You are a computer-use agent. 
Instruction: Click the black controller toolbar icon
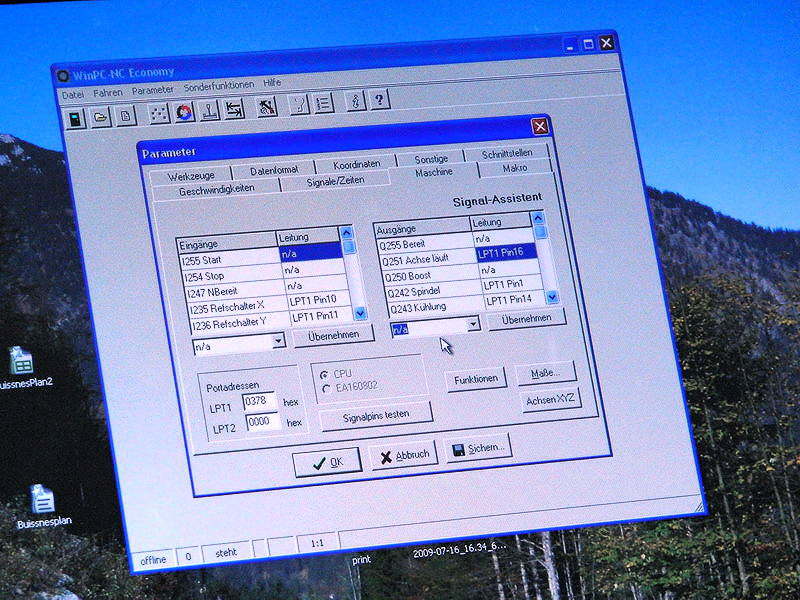76,120
